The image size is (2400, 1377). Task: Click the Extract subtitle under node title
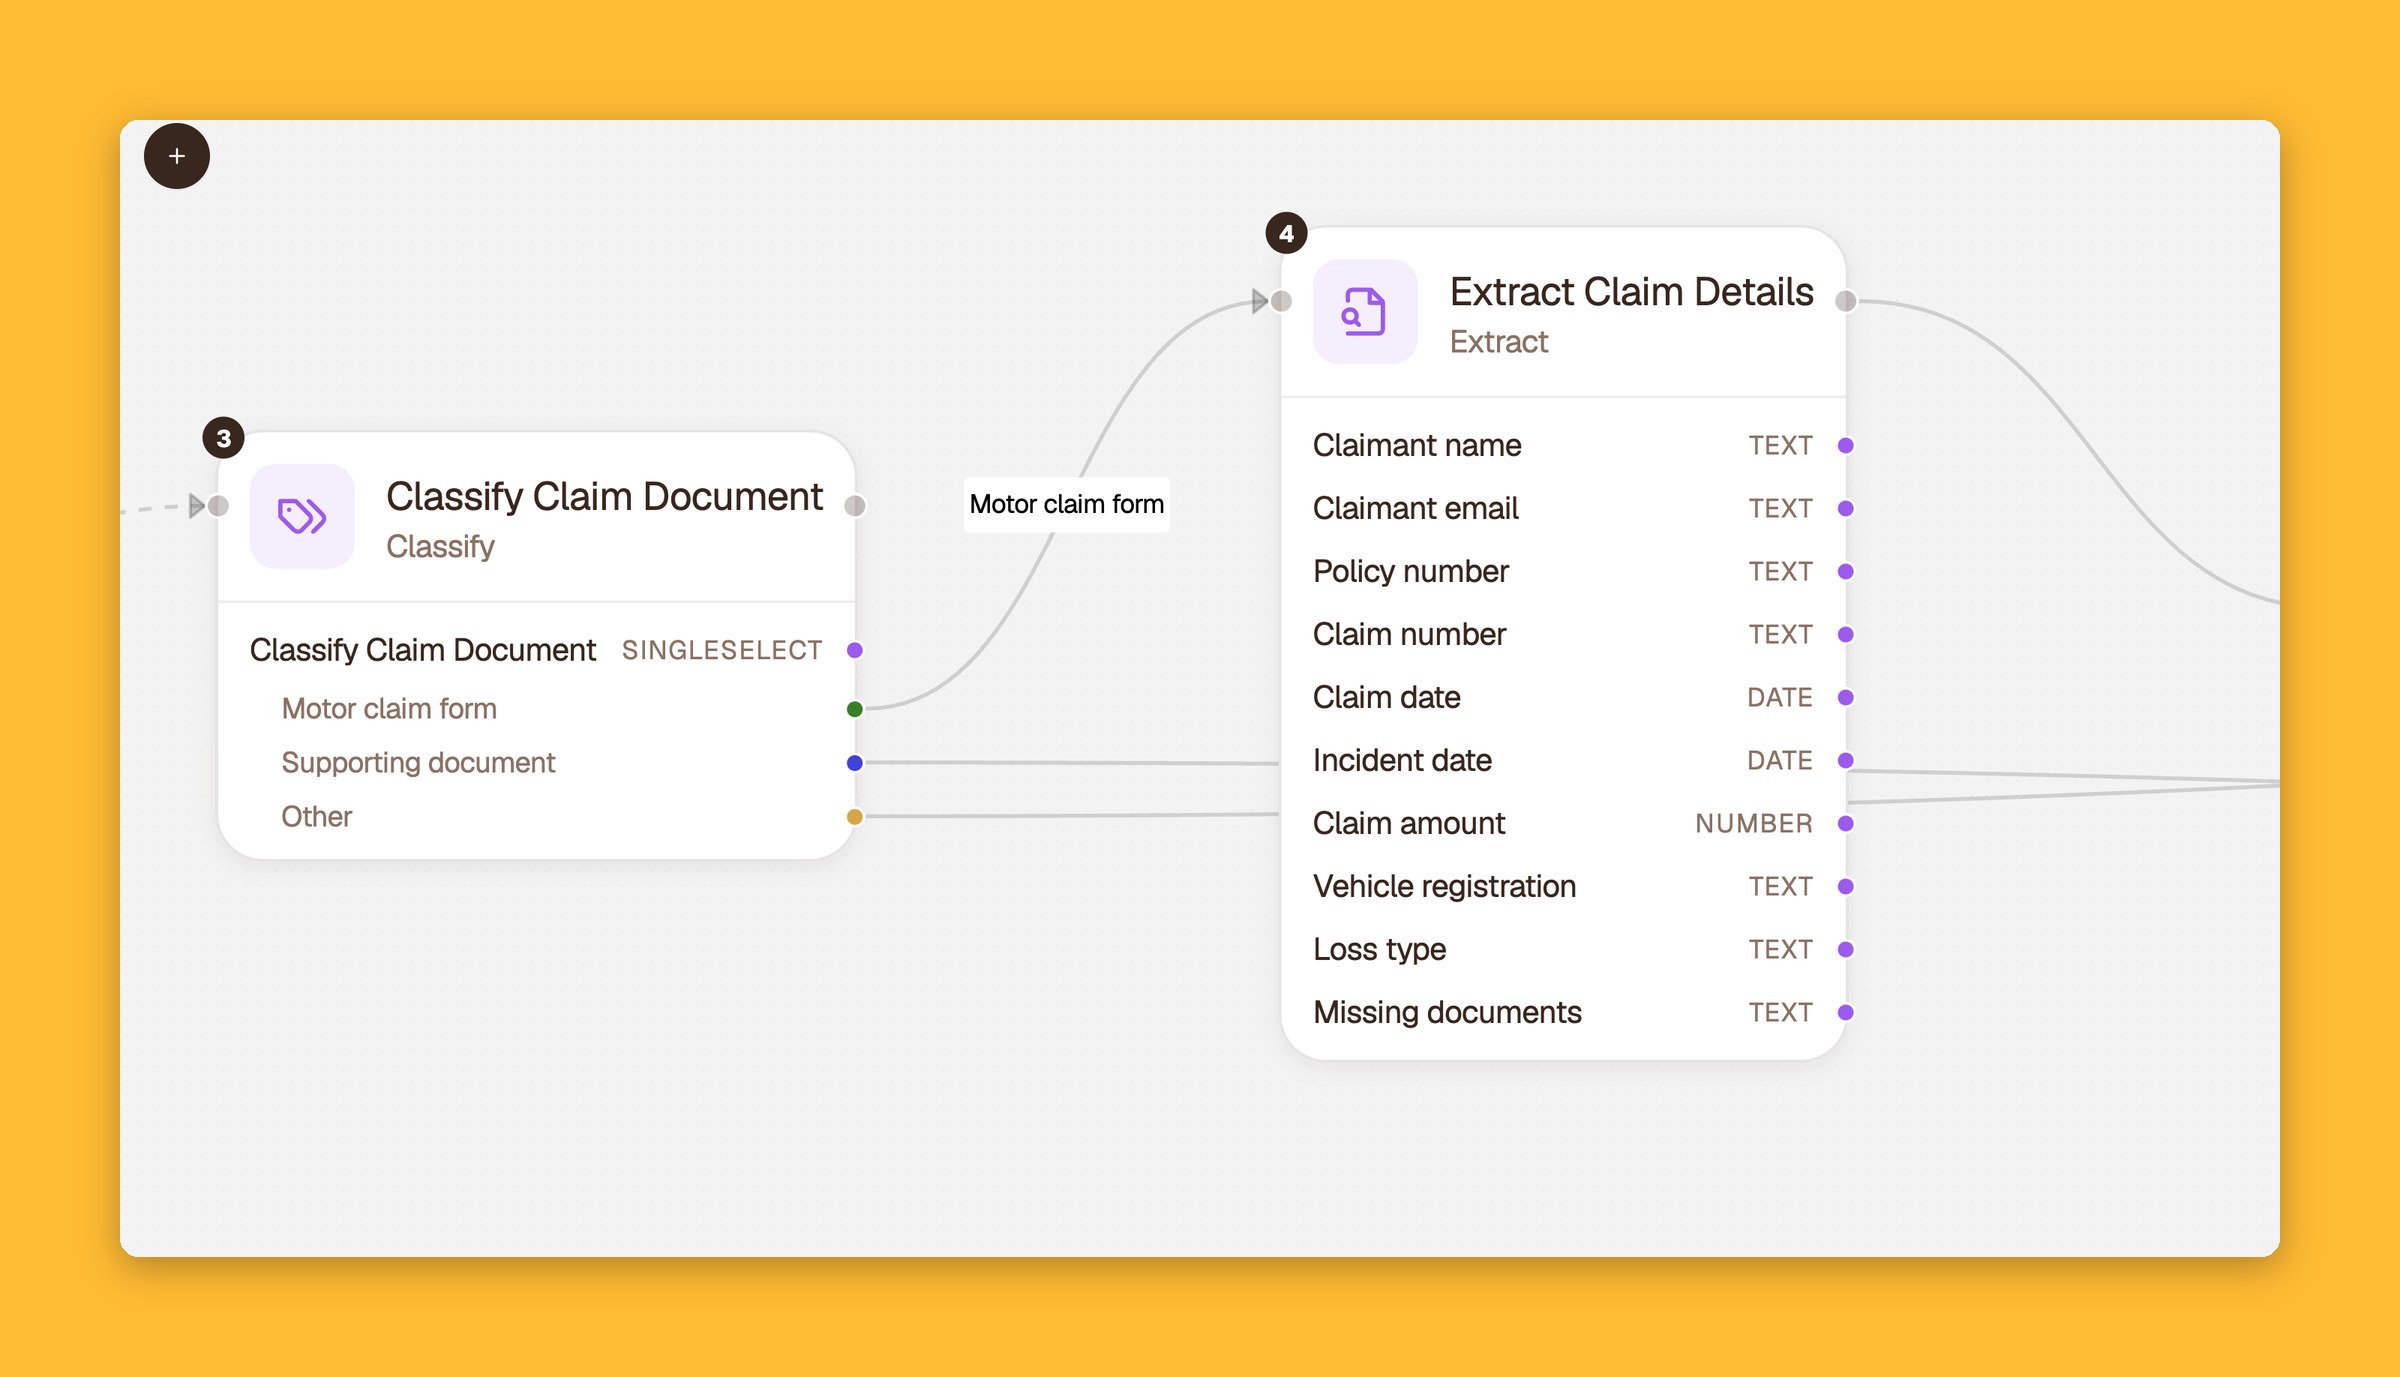point(1499,342)
